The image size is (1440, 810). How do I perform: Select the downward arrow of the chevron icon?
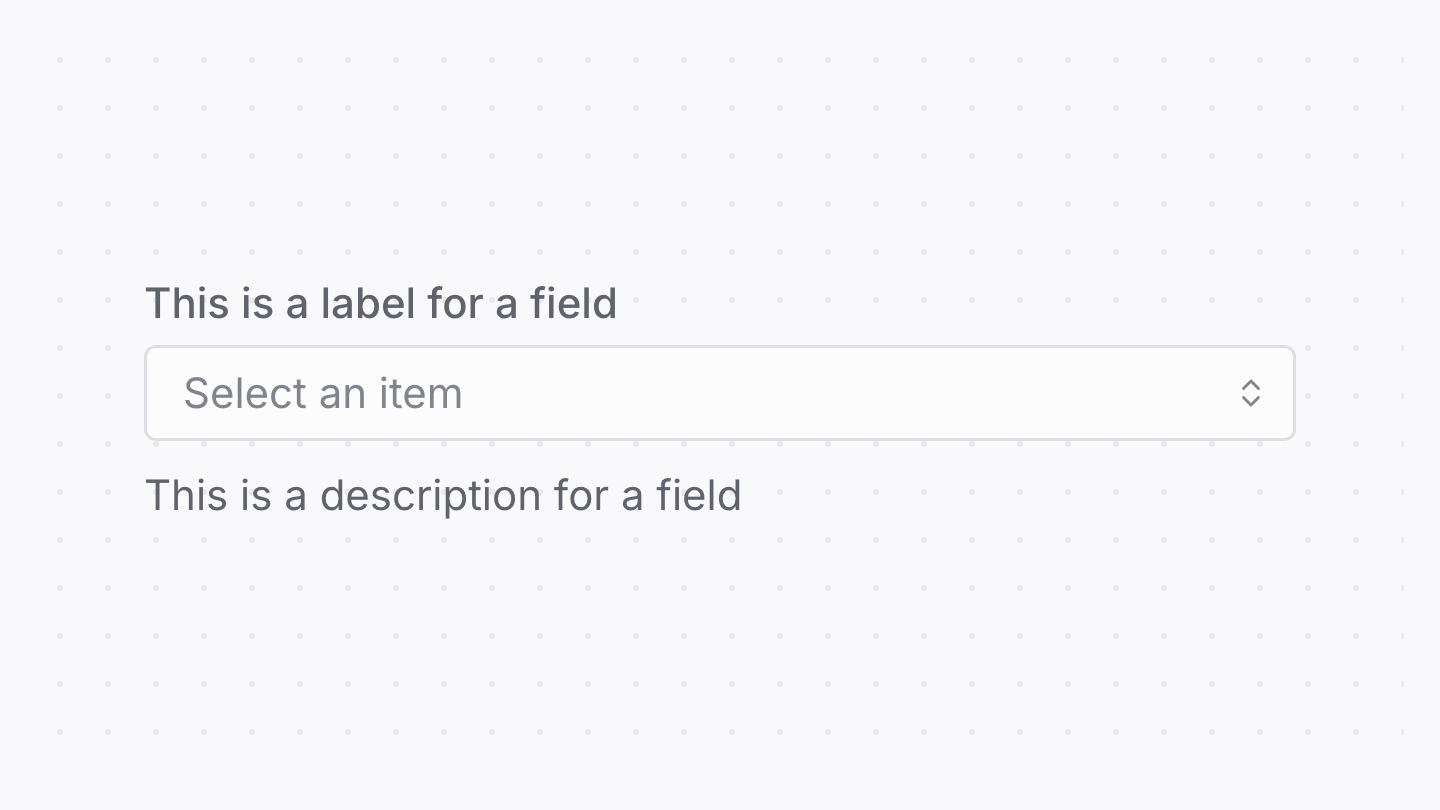point(1251,401)
